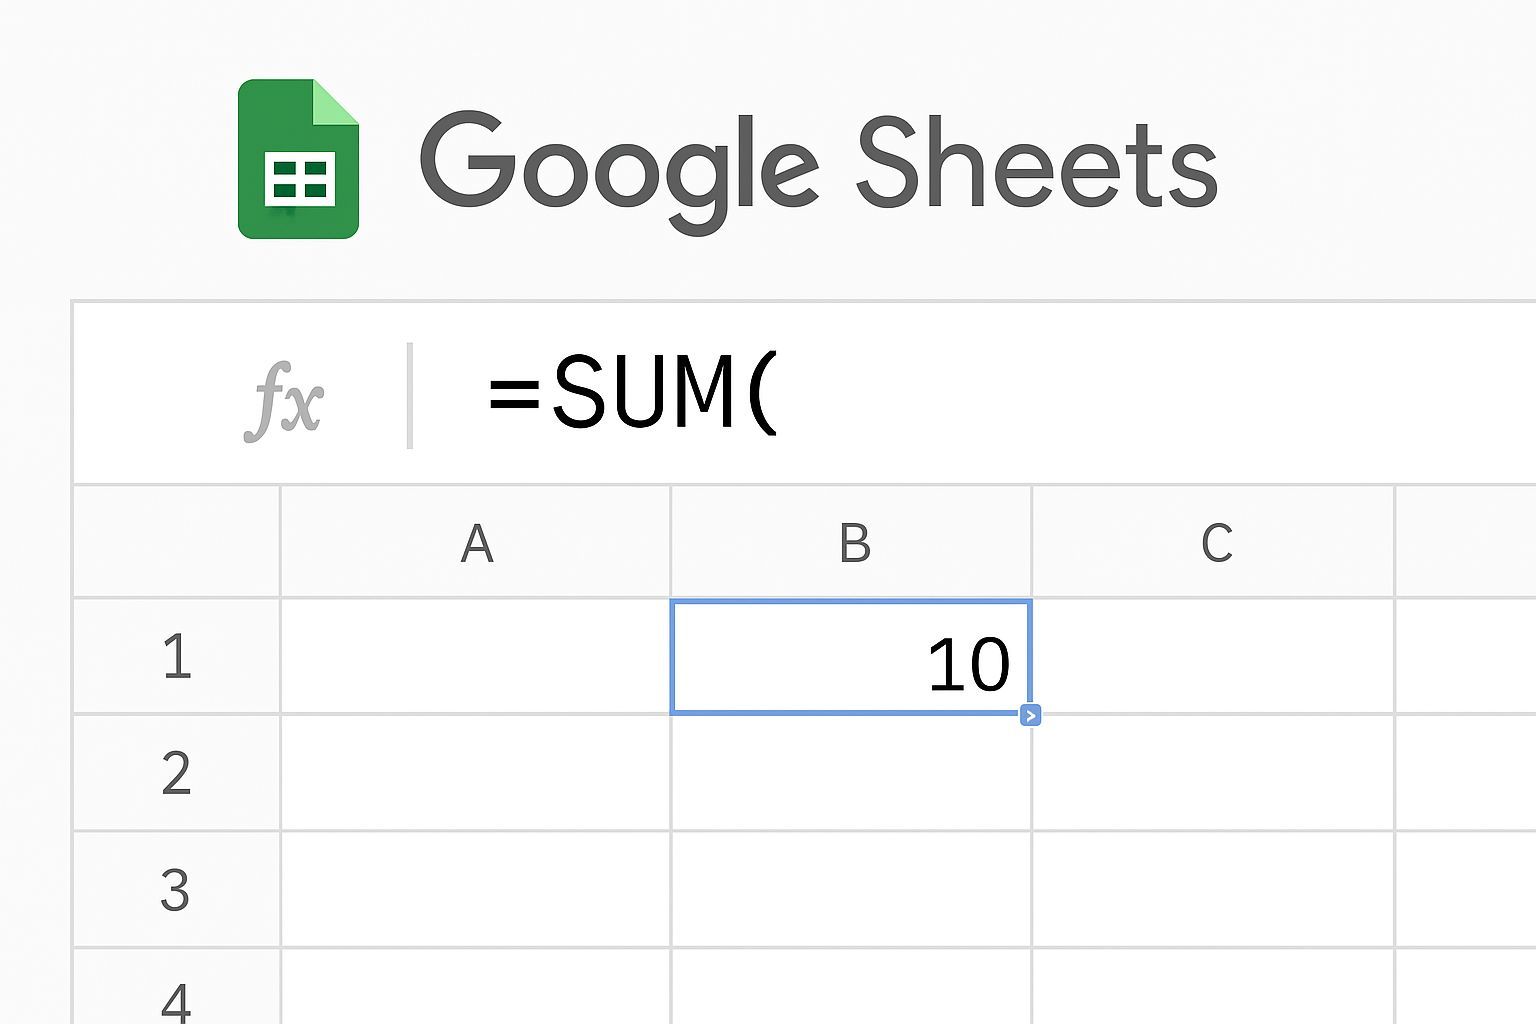
Task: Click the green Google Sheets logo icon
Action: [x=298, y=159]
